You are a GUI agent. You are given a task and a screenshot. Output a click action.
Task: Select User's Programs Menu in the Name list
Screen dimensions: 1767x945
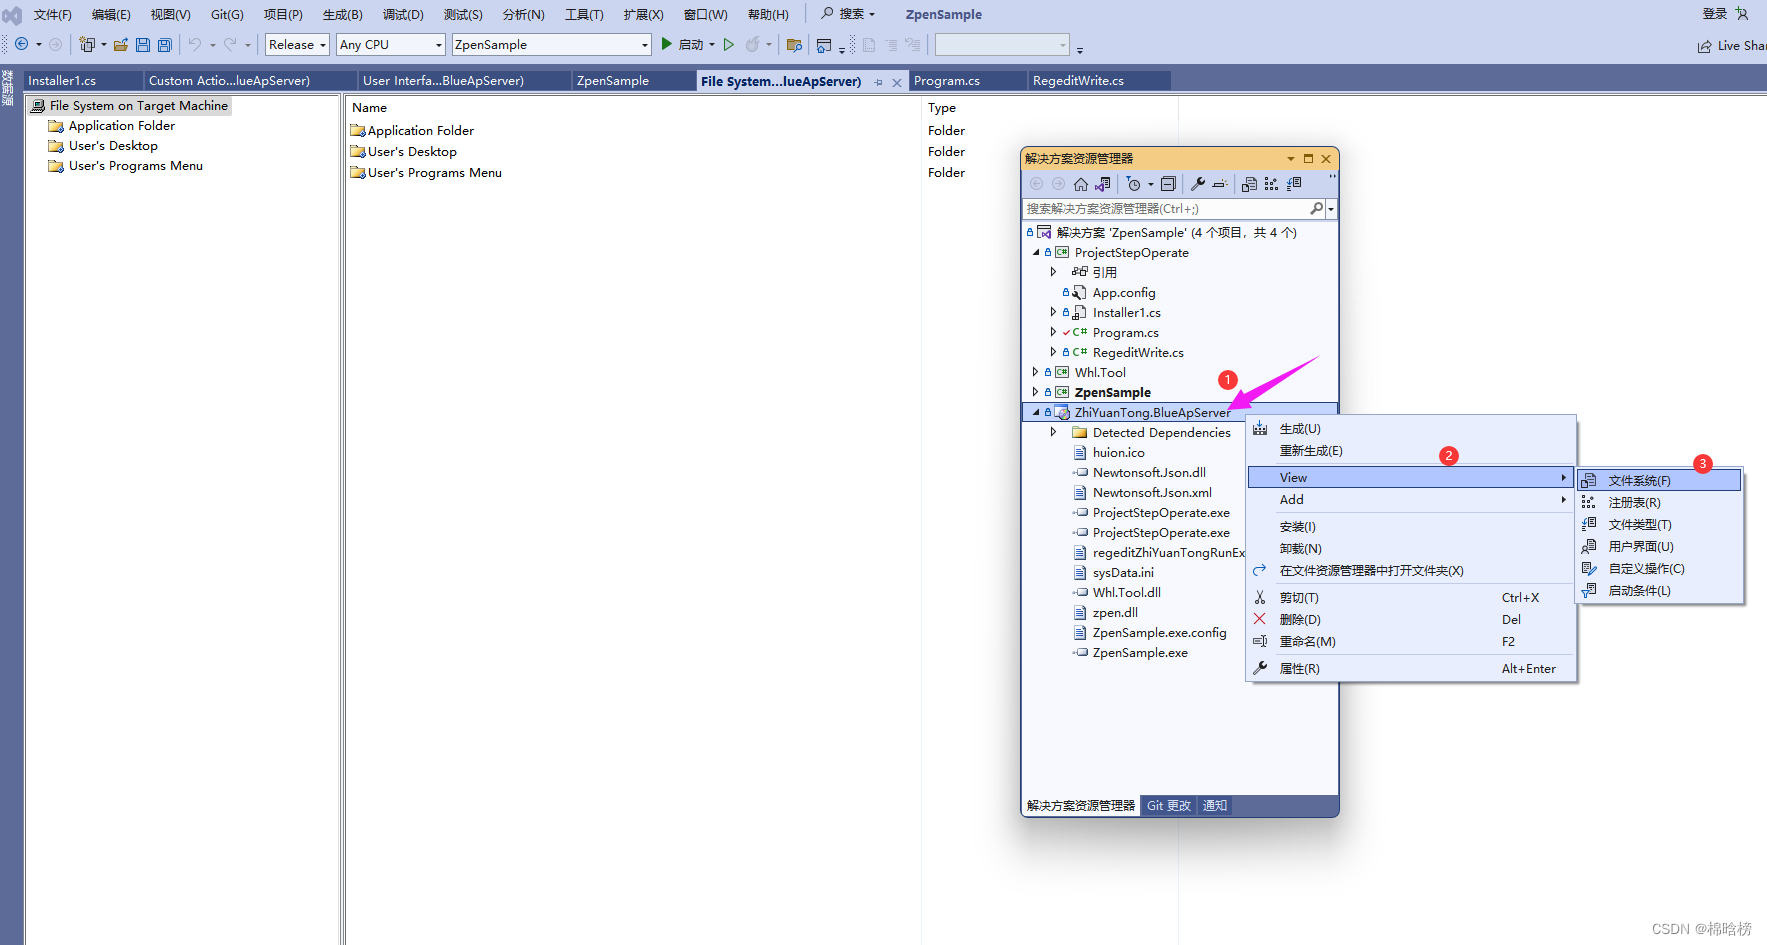[434, 172]
